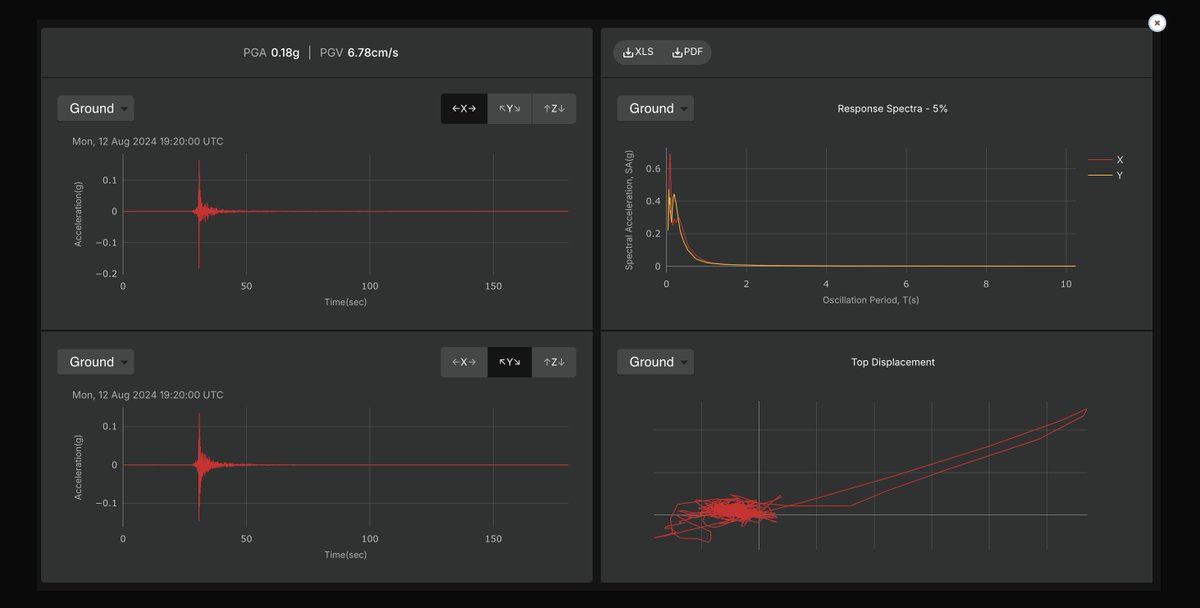Click the PGV 6.78cm/s value

359,52
